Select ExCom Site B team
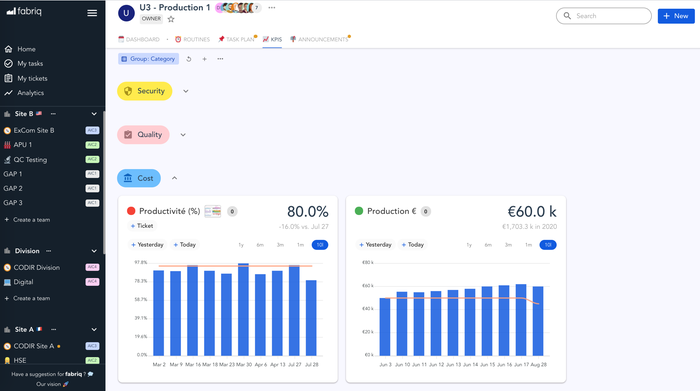Image resolution: width=700 pixels, height=391 pixels. pyautogui.click(x=34, y=130)
